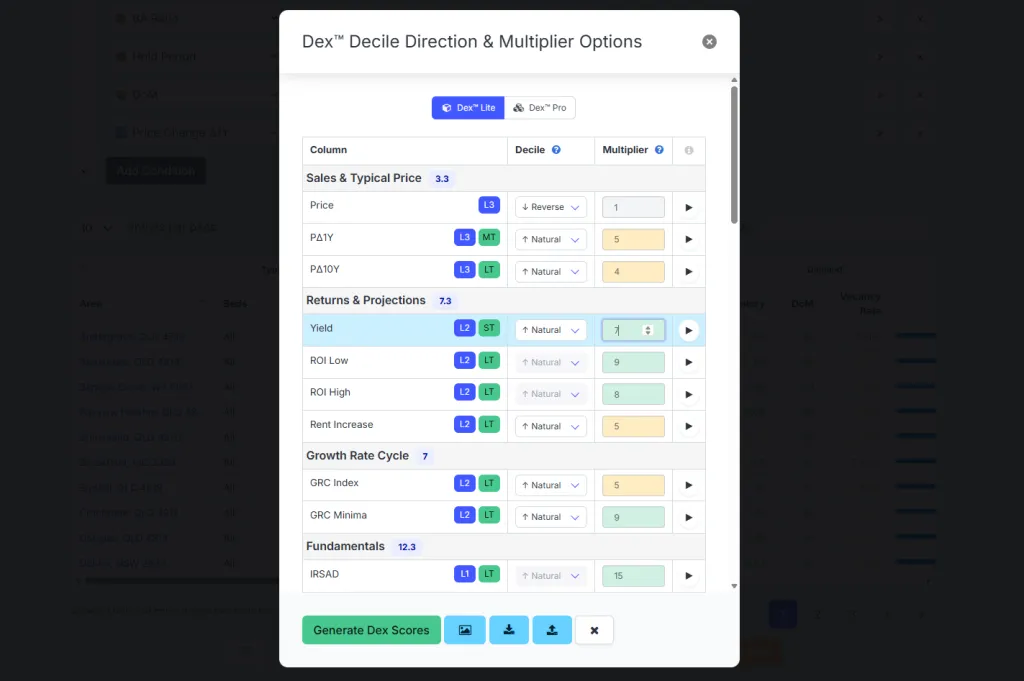Edit GRC Minima multiplier field
Viewport: 1024px width, 681px height.
click(x=633, y=517)
